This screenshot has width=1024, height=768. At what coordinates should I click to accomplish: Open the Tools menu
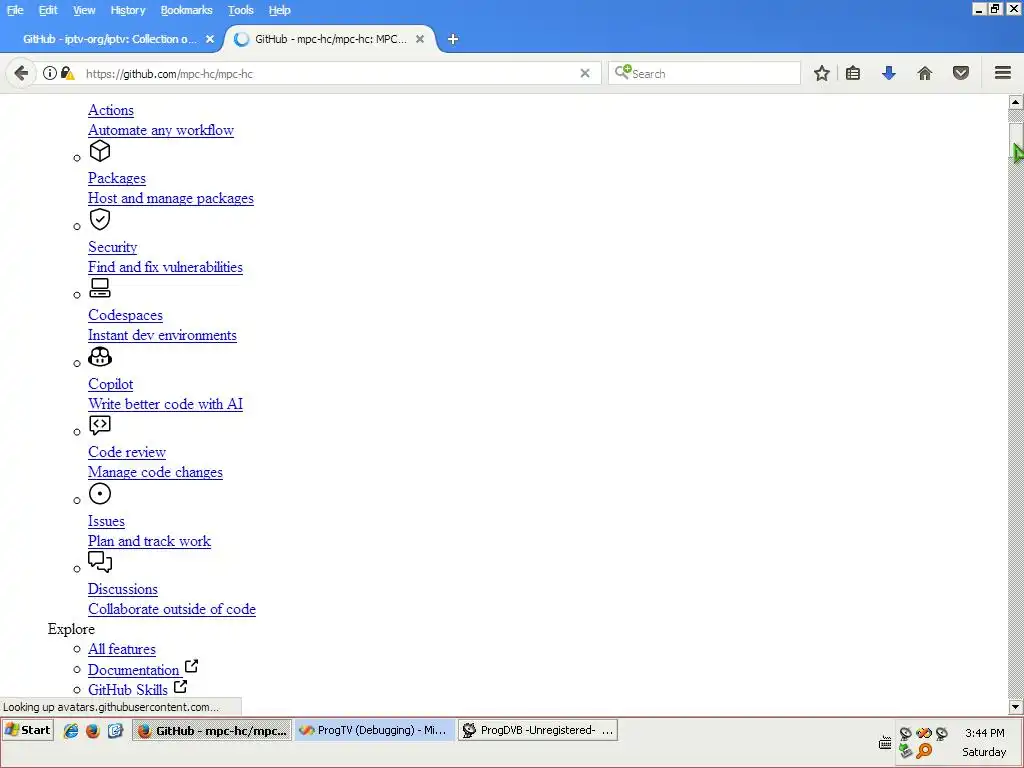(x=241, y=10)
